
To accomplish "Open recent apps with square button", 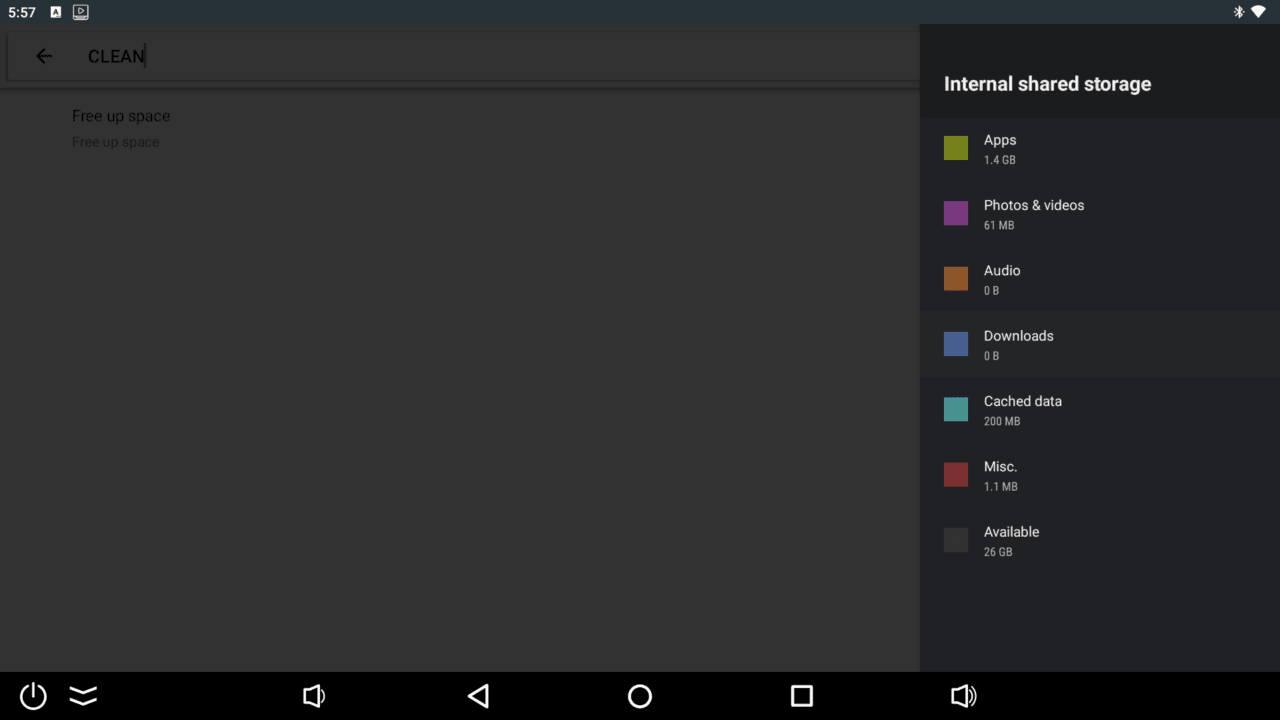I will tap(801, 696).
